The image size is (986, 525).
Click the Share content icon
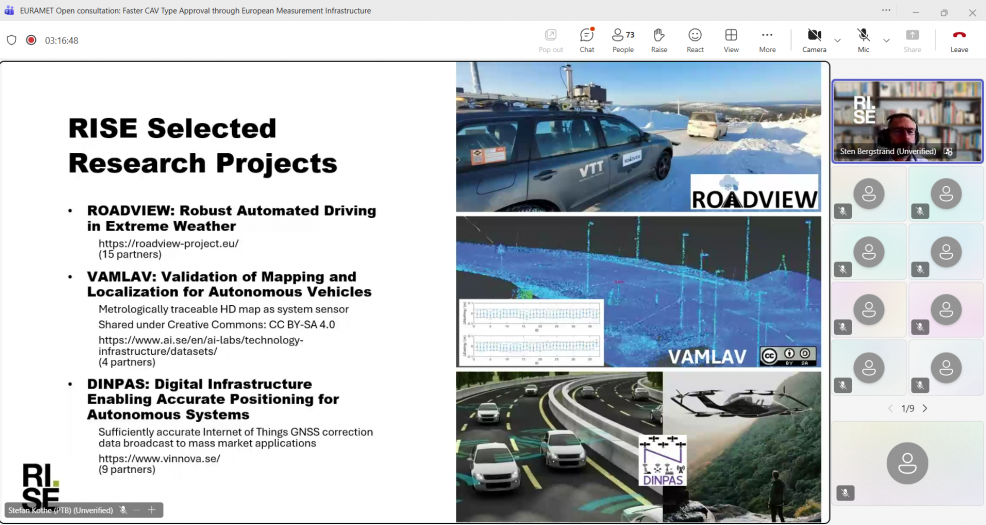912,40
